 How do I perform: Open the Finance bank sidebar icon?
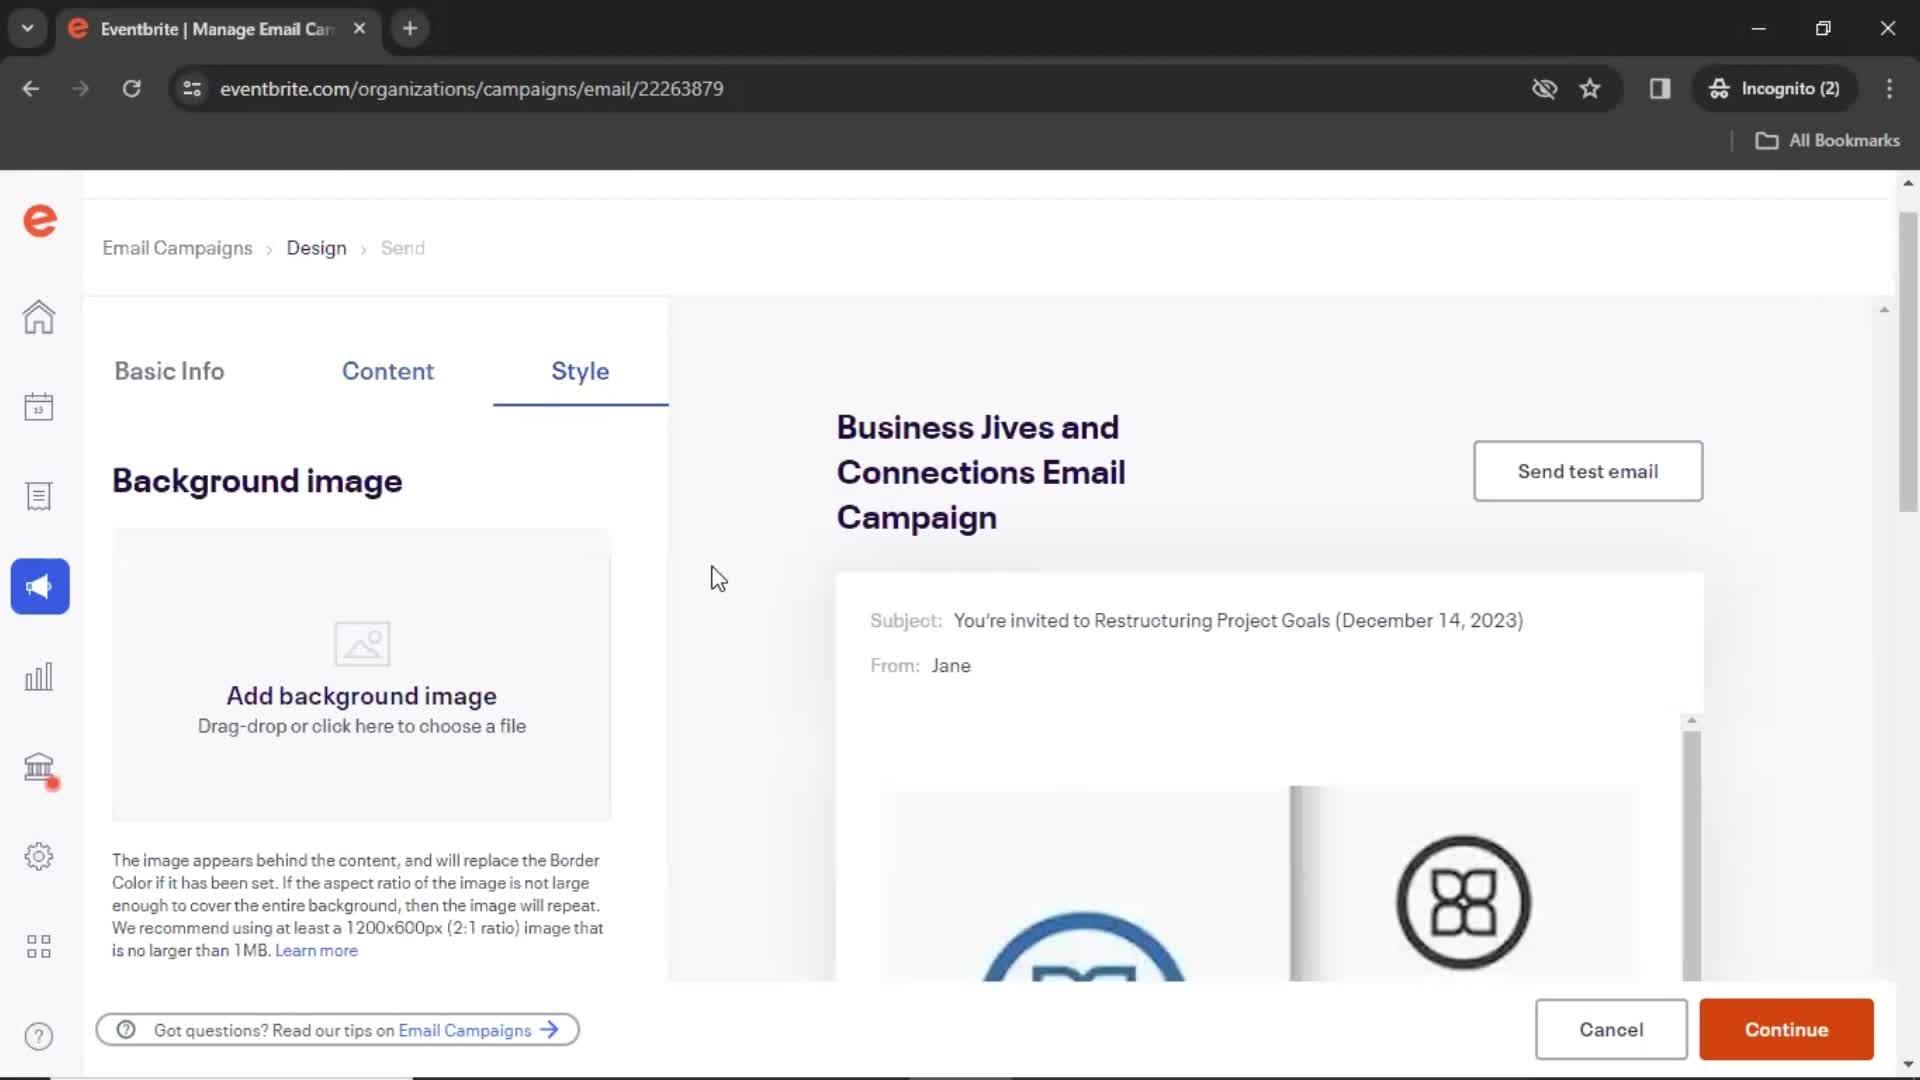click(x=39, y=767)
